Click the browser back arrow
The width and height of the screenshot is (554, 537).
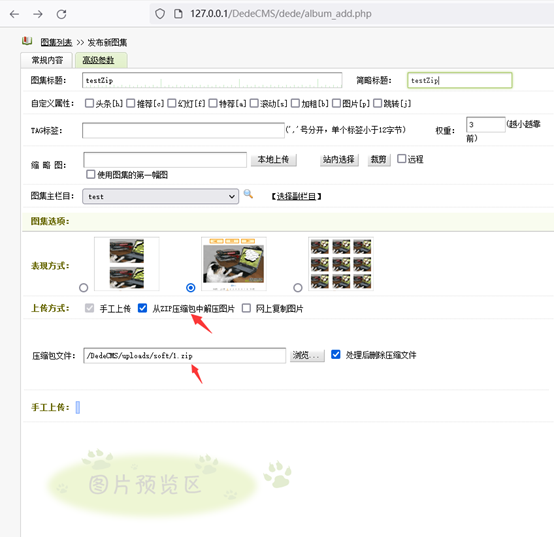click(x=14, y=14)
